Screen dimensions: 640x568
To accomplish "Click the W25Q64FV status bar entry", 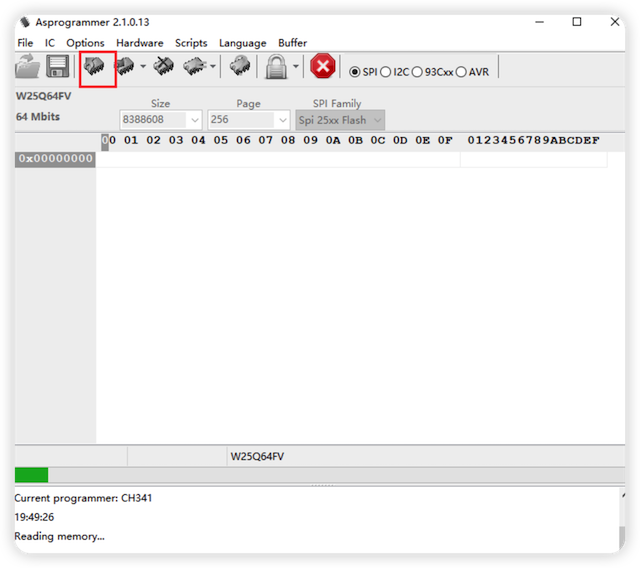I will 257,456.
